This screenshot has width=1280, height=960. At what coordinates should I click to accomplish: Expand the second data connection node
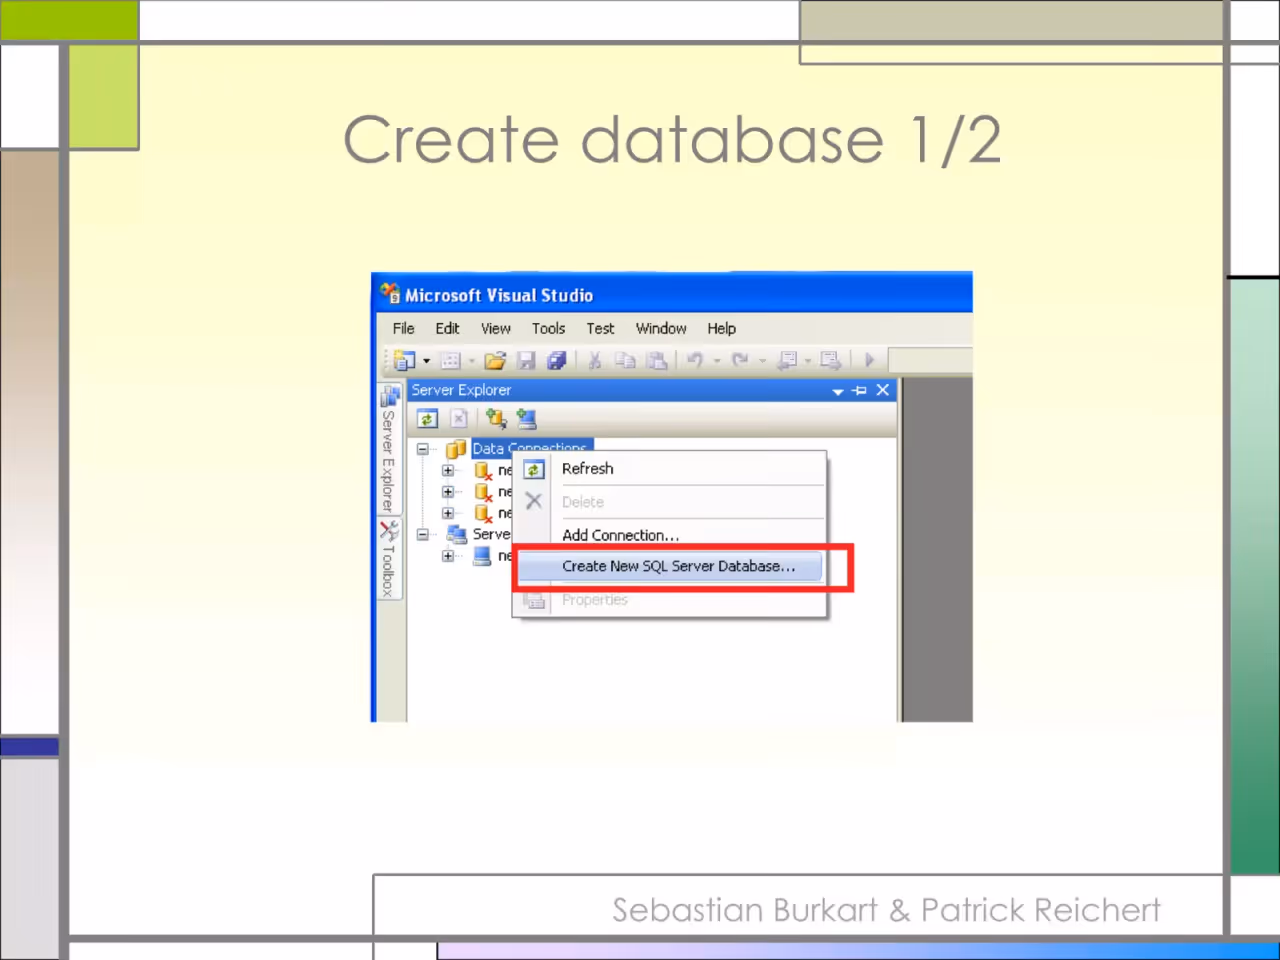448,492
